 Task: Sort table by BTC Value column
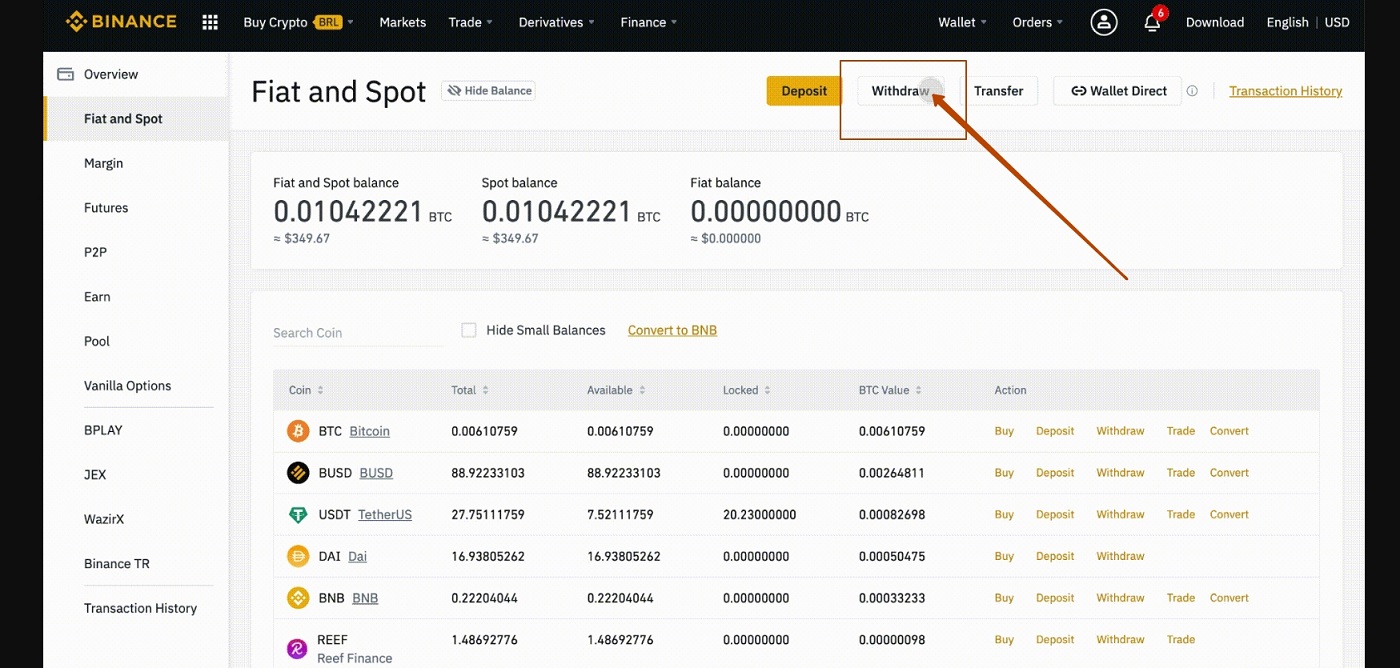[890, 390]
